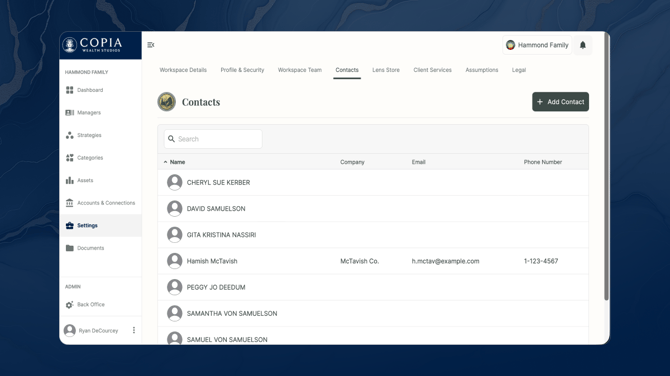Click the Email column header
670x376 pixels.
click(418, 162)
